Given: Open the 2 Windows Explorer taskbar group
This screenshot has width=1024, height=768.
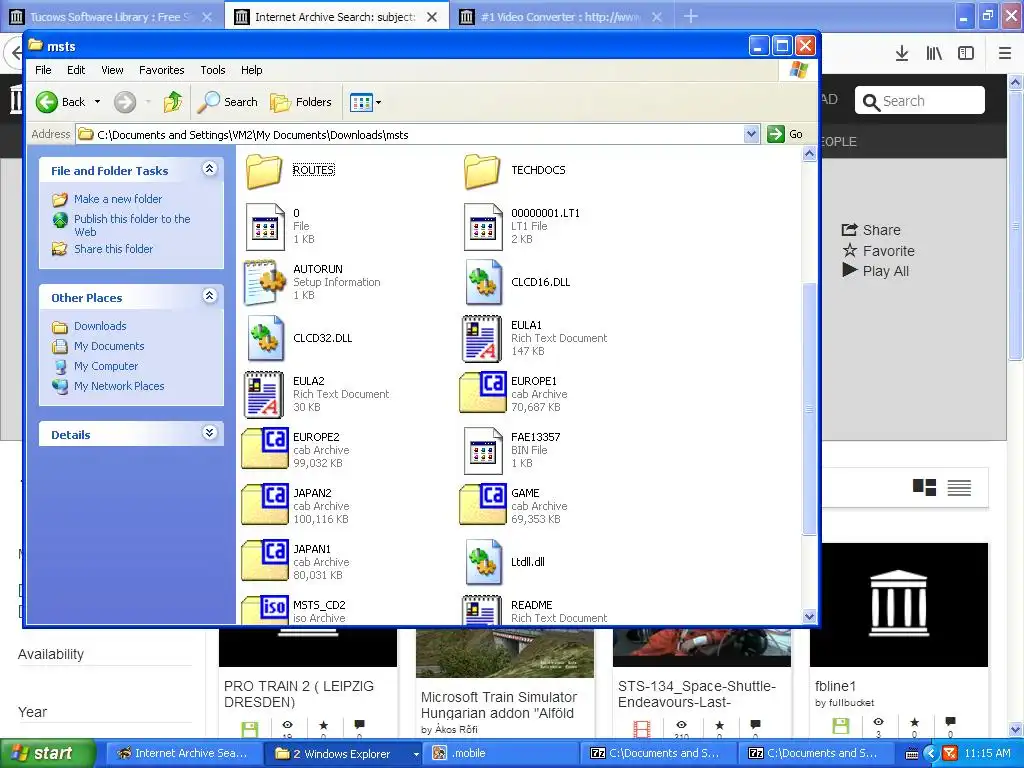Looking at the screenshot, I should (343, 754).
